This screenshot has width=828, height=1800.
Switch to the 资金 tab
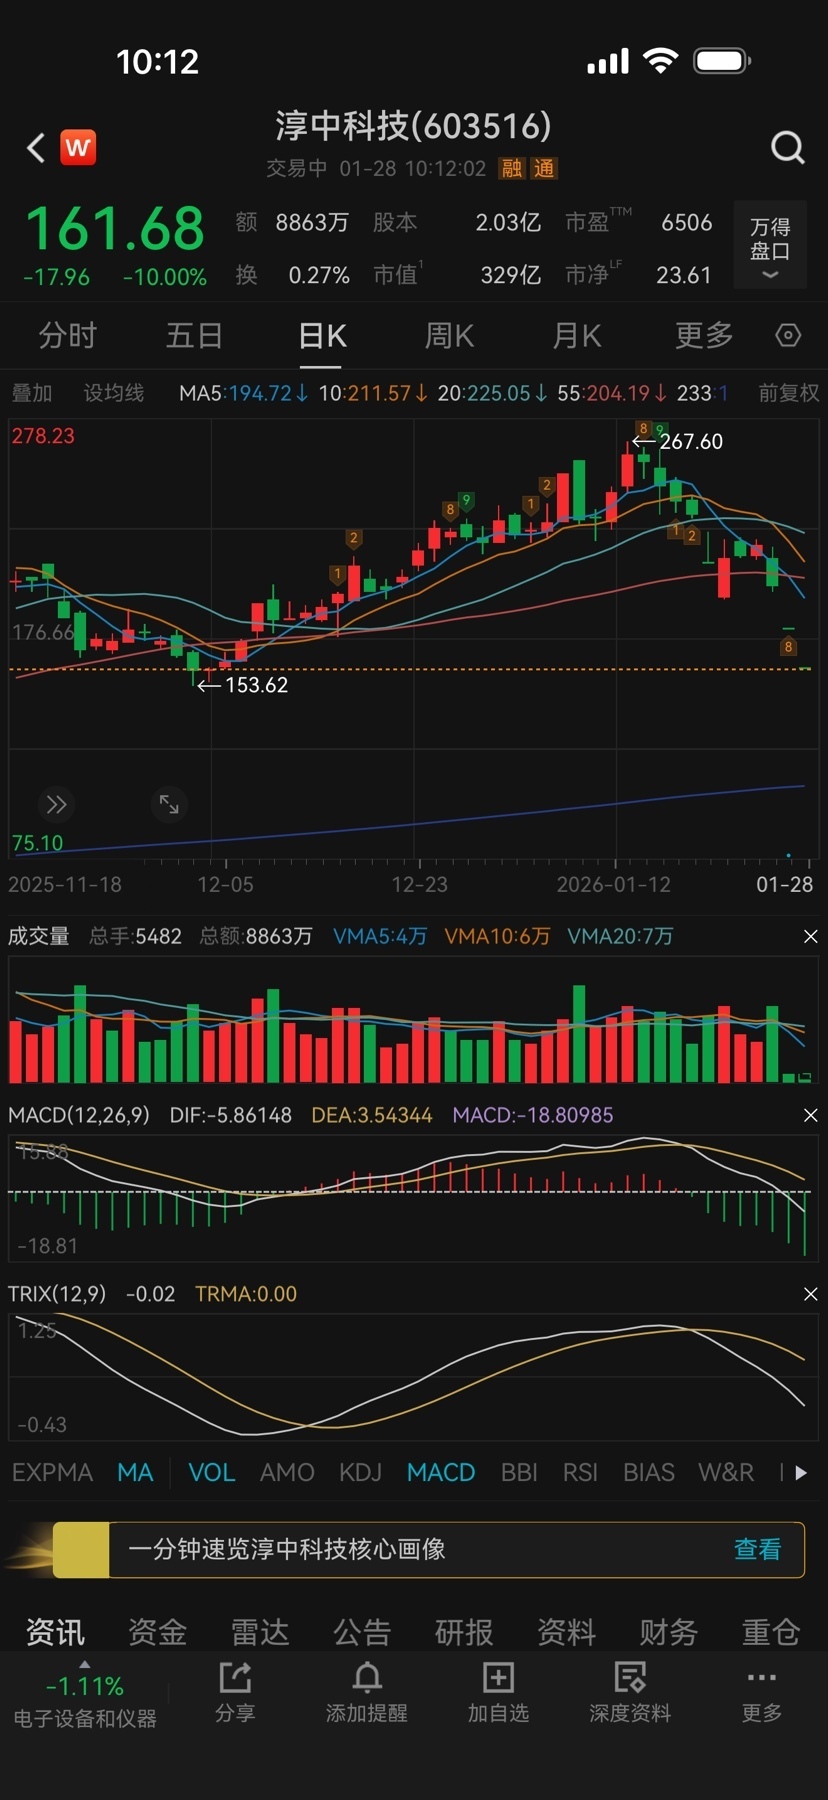(x=158, y=1632)
